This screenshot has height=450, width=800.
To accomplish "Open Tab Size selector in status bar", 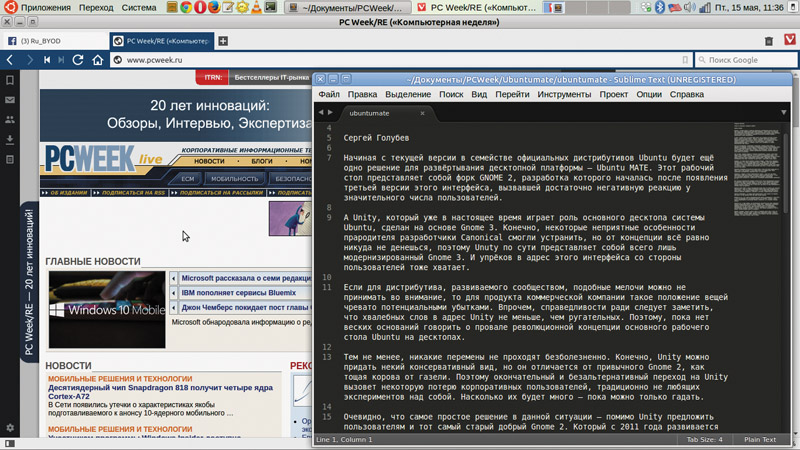I will [x=704, y=439].
